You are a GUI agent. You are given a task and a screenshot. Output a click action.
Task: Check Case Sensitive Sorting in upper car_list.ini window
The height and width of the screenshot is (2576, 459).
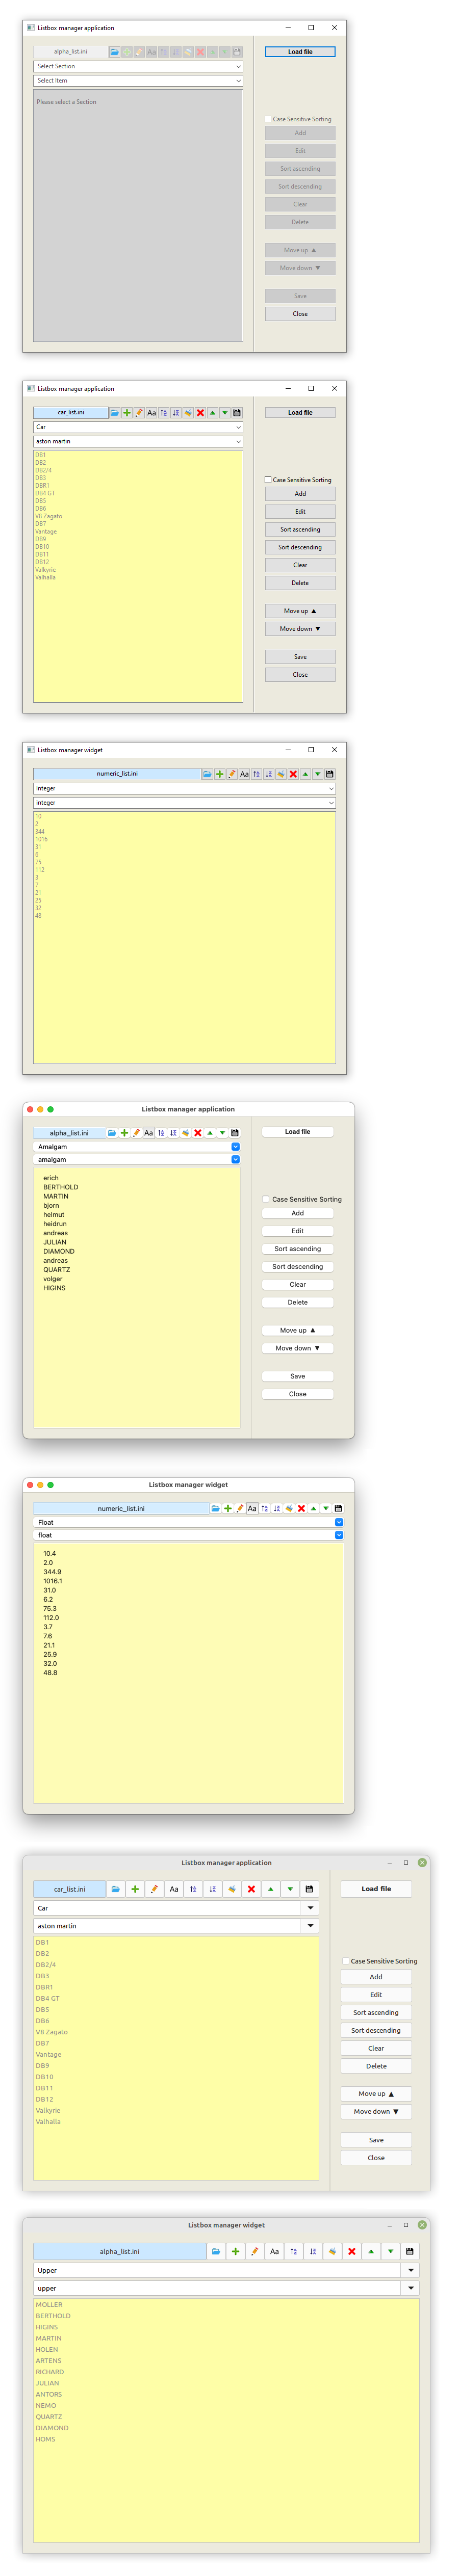[x=268, y=480]
